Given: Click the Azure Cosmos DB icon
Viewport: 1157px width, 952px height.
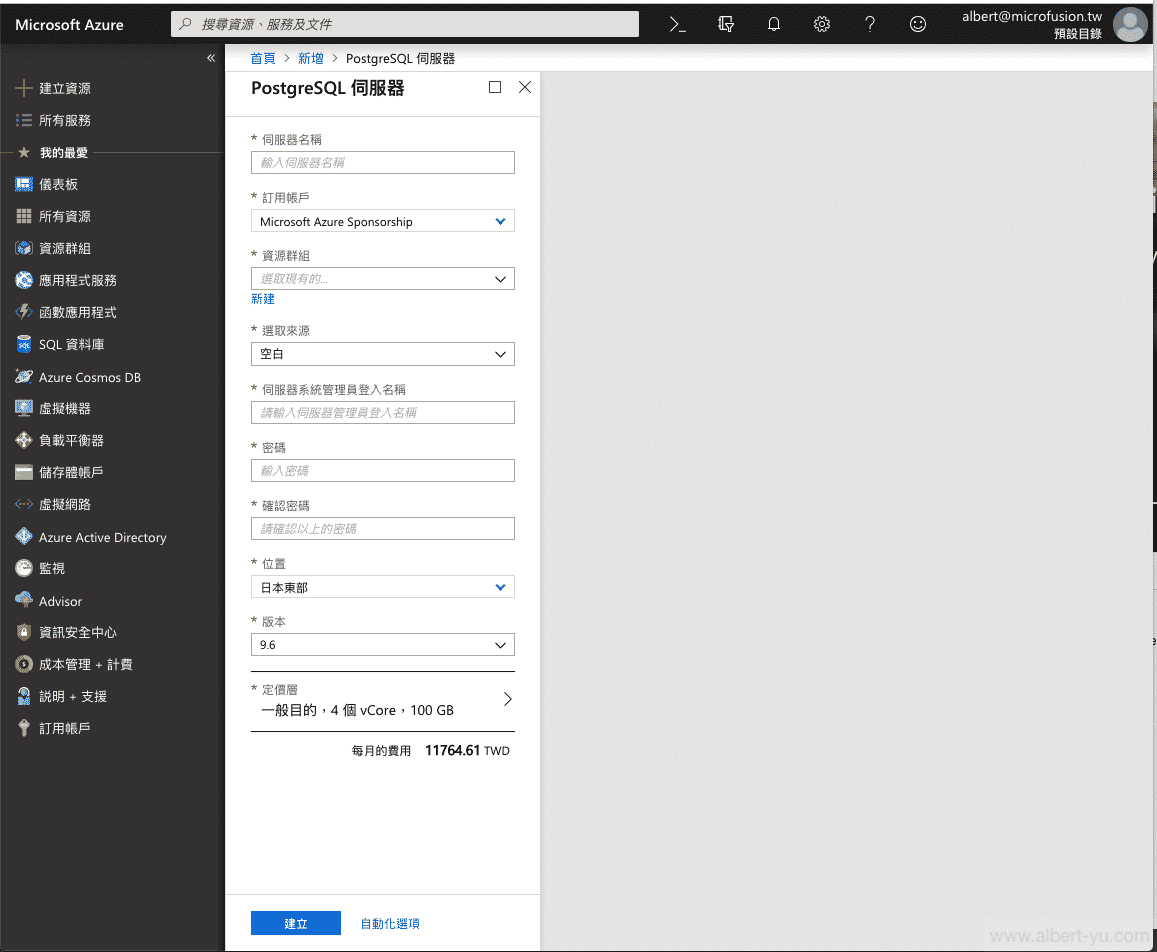Looking at the screenshot, I should (24, 376).
